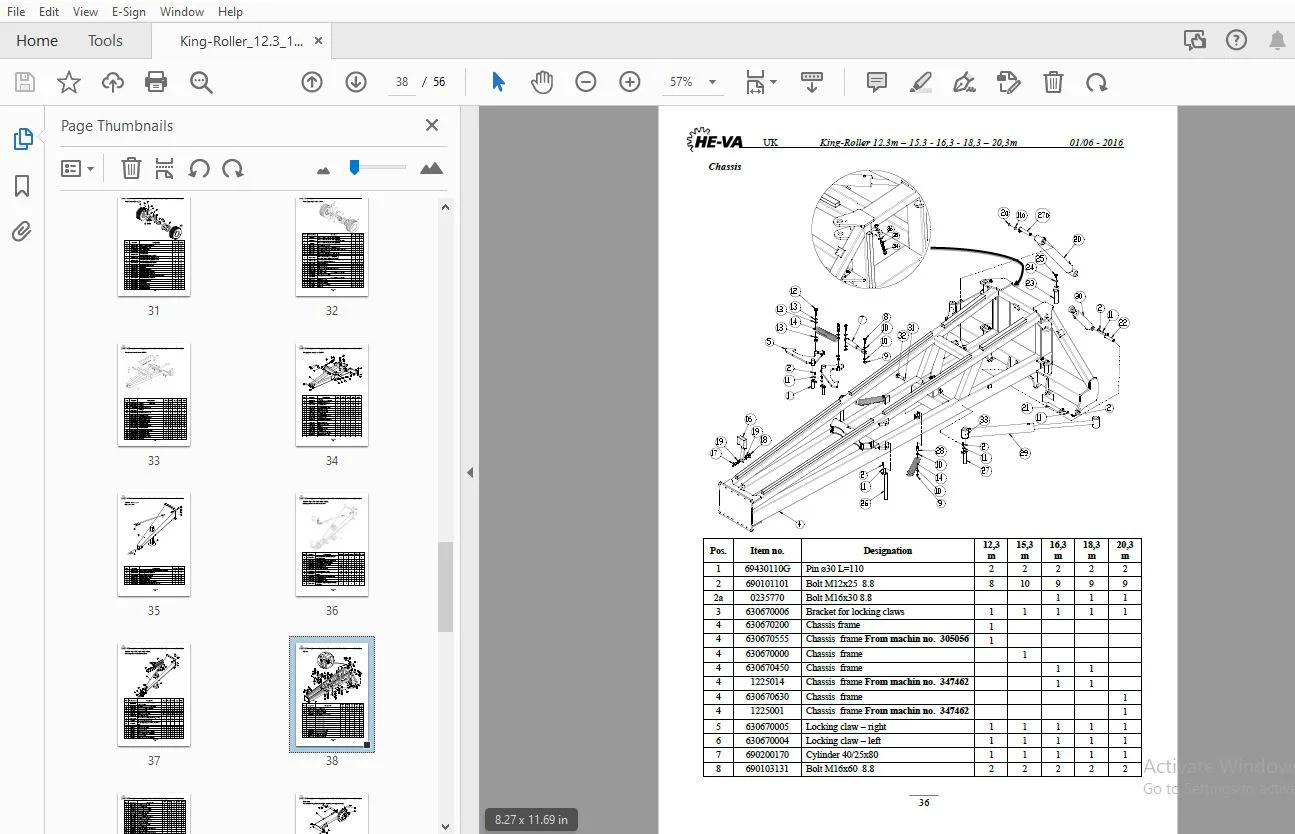This screenshot has width=1295, height=834.
Task: Enlarge thumbnail size large mountain icon
Action: coord(432,168)
